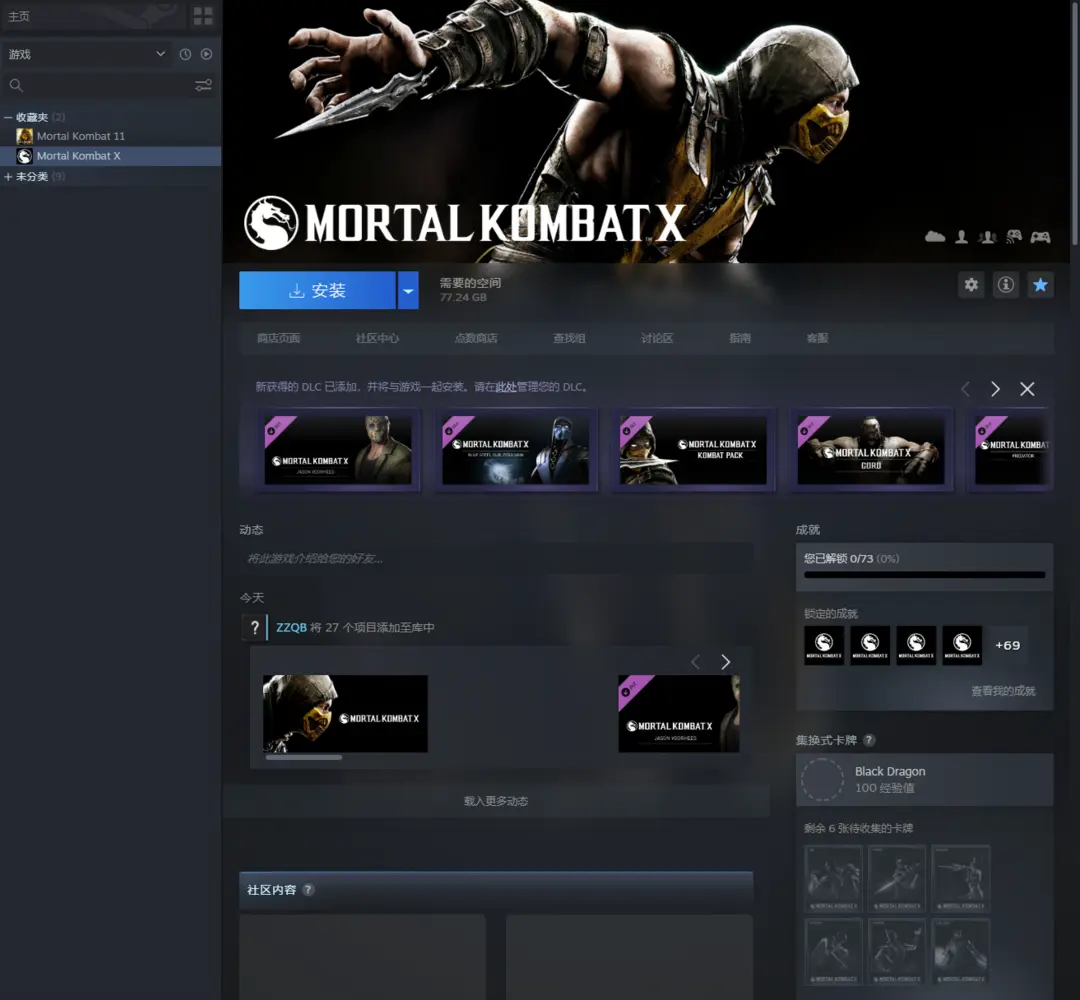This screenshot has height=1000, width=1080.
Task: Expand the 未分类 category
Action: (8, 176)
